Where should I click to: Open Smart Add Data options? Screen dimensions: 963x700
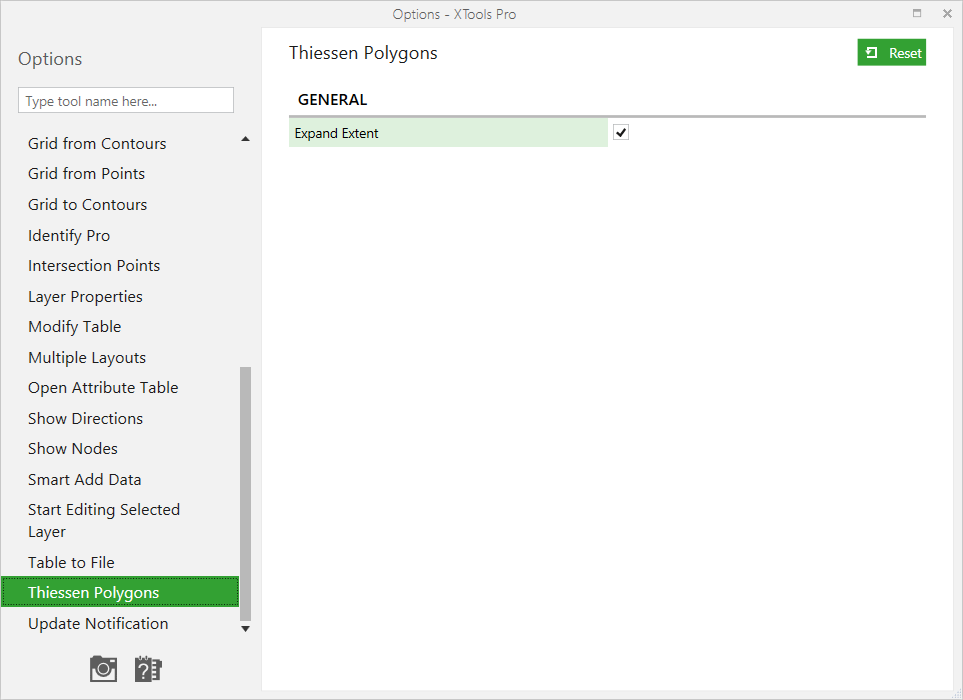pos(85,480)
